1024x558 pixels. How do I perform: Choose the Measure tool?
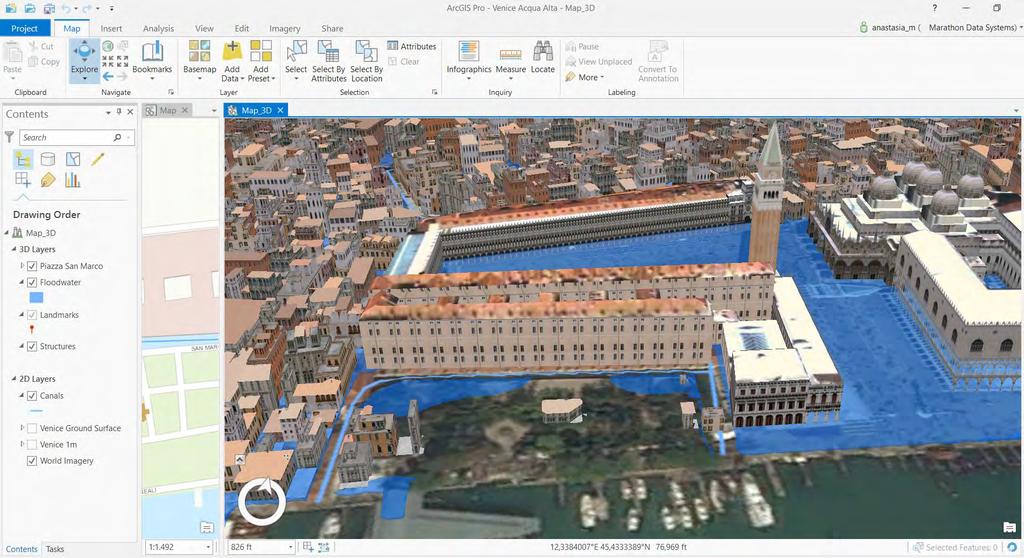(511, 59)
